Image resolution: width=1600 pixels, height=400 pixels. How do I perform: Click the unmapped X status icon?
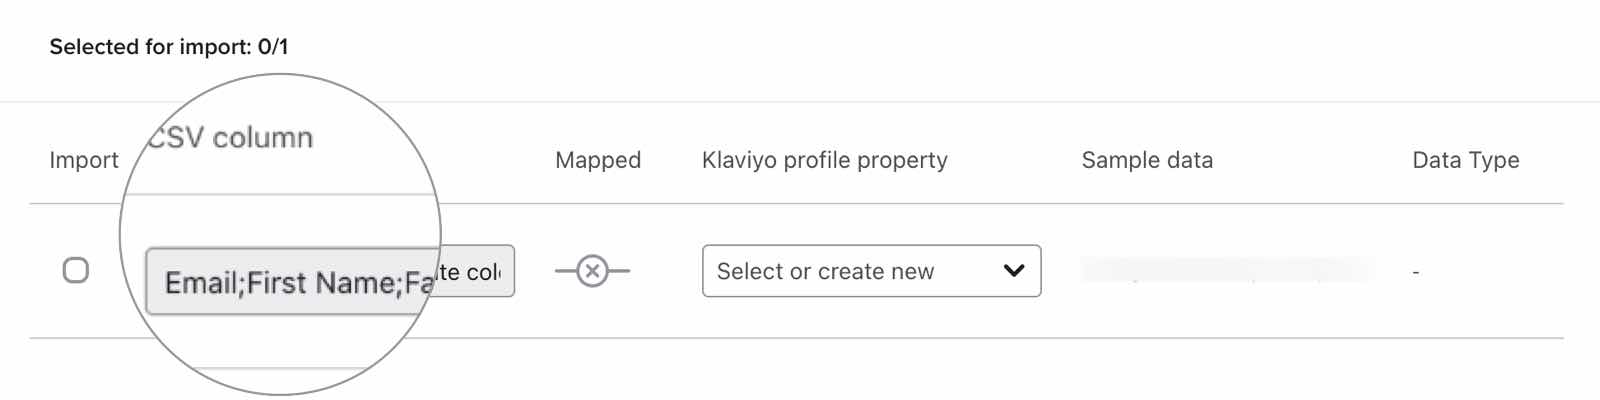click(593, 271)
